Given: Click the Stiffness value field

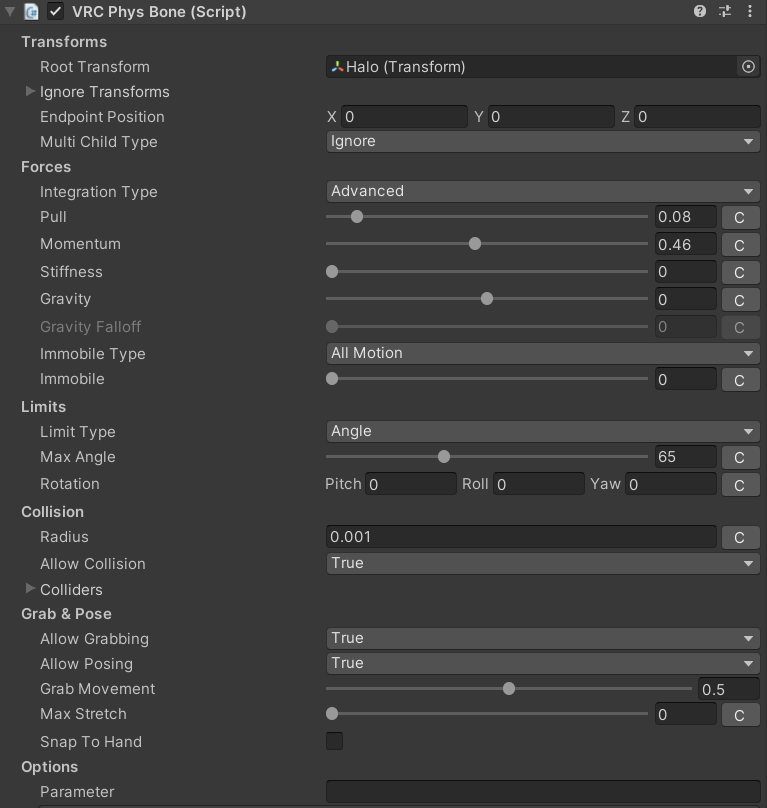Looking at the screenshot, I should point(686,272).
